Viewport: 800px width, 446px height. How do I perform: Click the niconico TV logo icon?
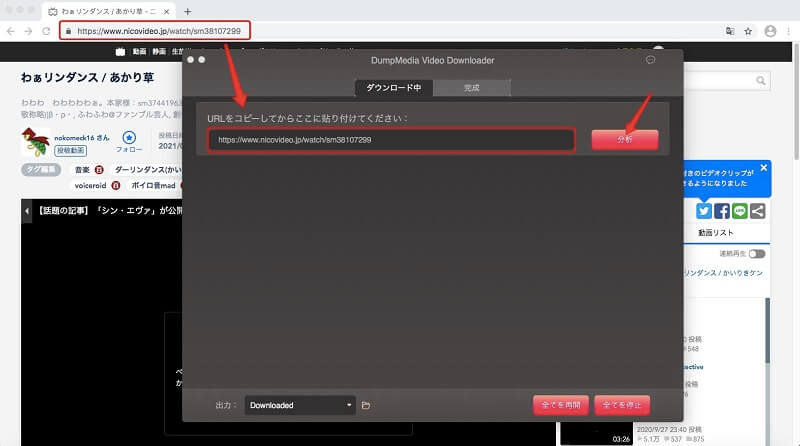point(120,52)
